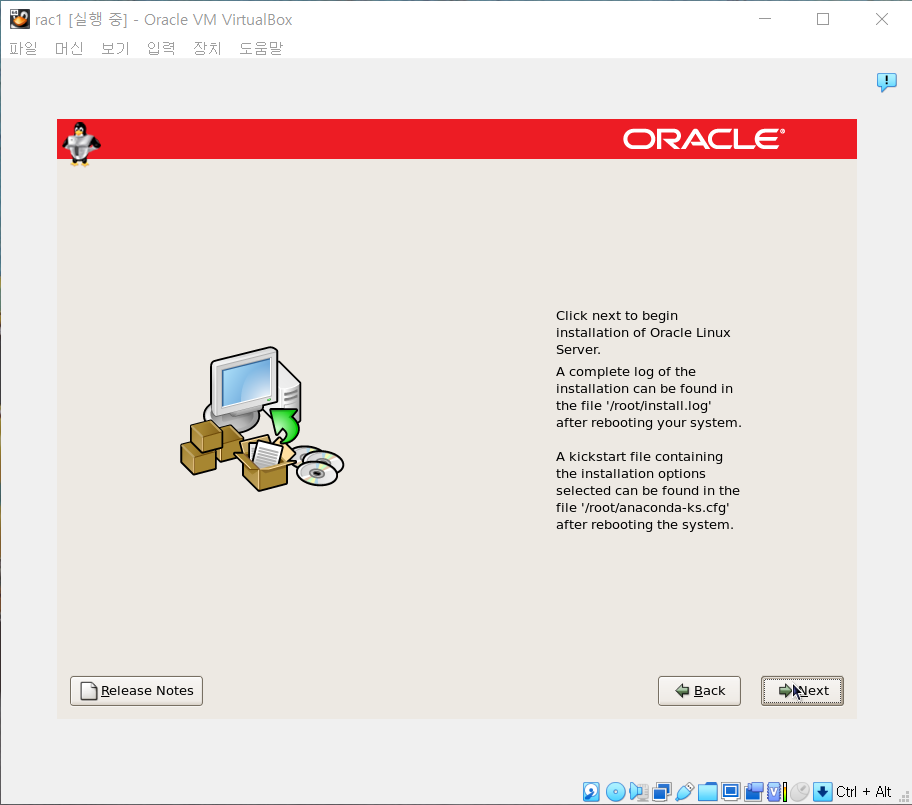
Task: Click the USB devices status icon
Action: coord(685,792)
